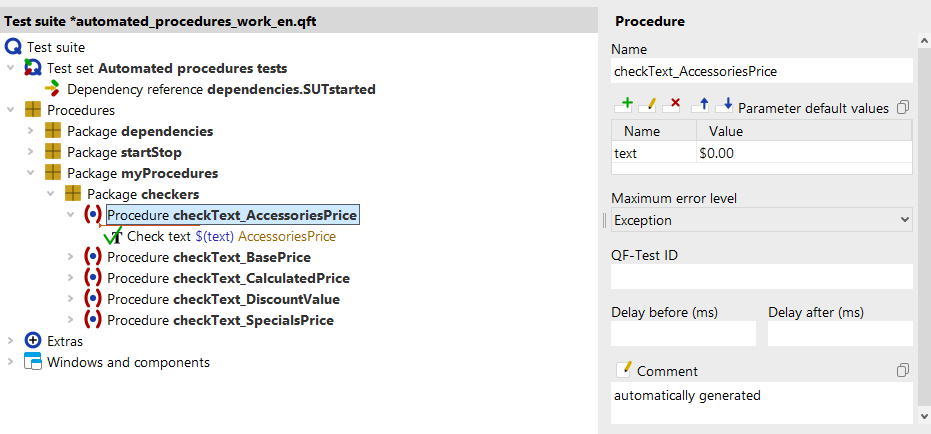Select Dependency reference dependencies.SUTstarted
The width and height of the screenshot is (931, 434).
221,89
